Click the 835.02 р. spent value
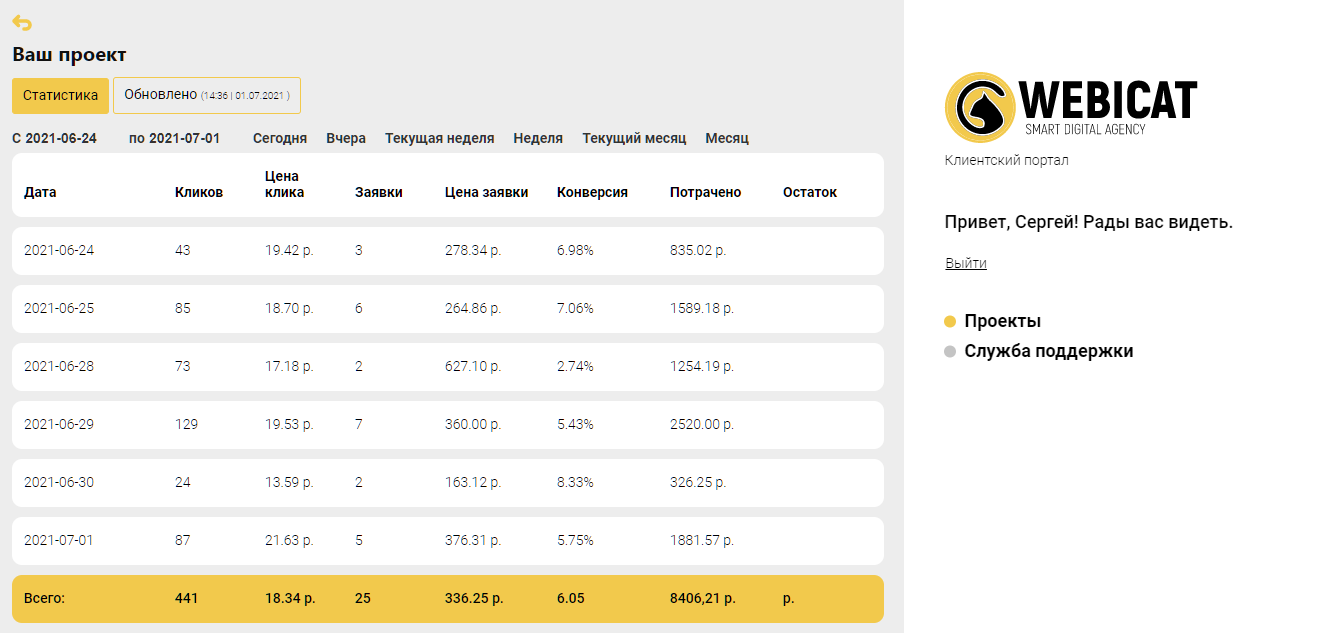Screen dimensions: 1336x633 (698, 250)
